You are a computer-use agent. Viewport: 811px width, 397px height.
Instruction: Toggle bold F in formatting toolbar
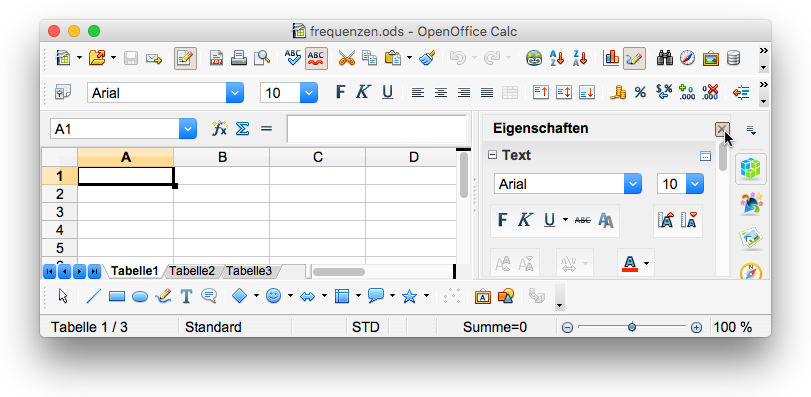[340, 93]
